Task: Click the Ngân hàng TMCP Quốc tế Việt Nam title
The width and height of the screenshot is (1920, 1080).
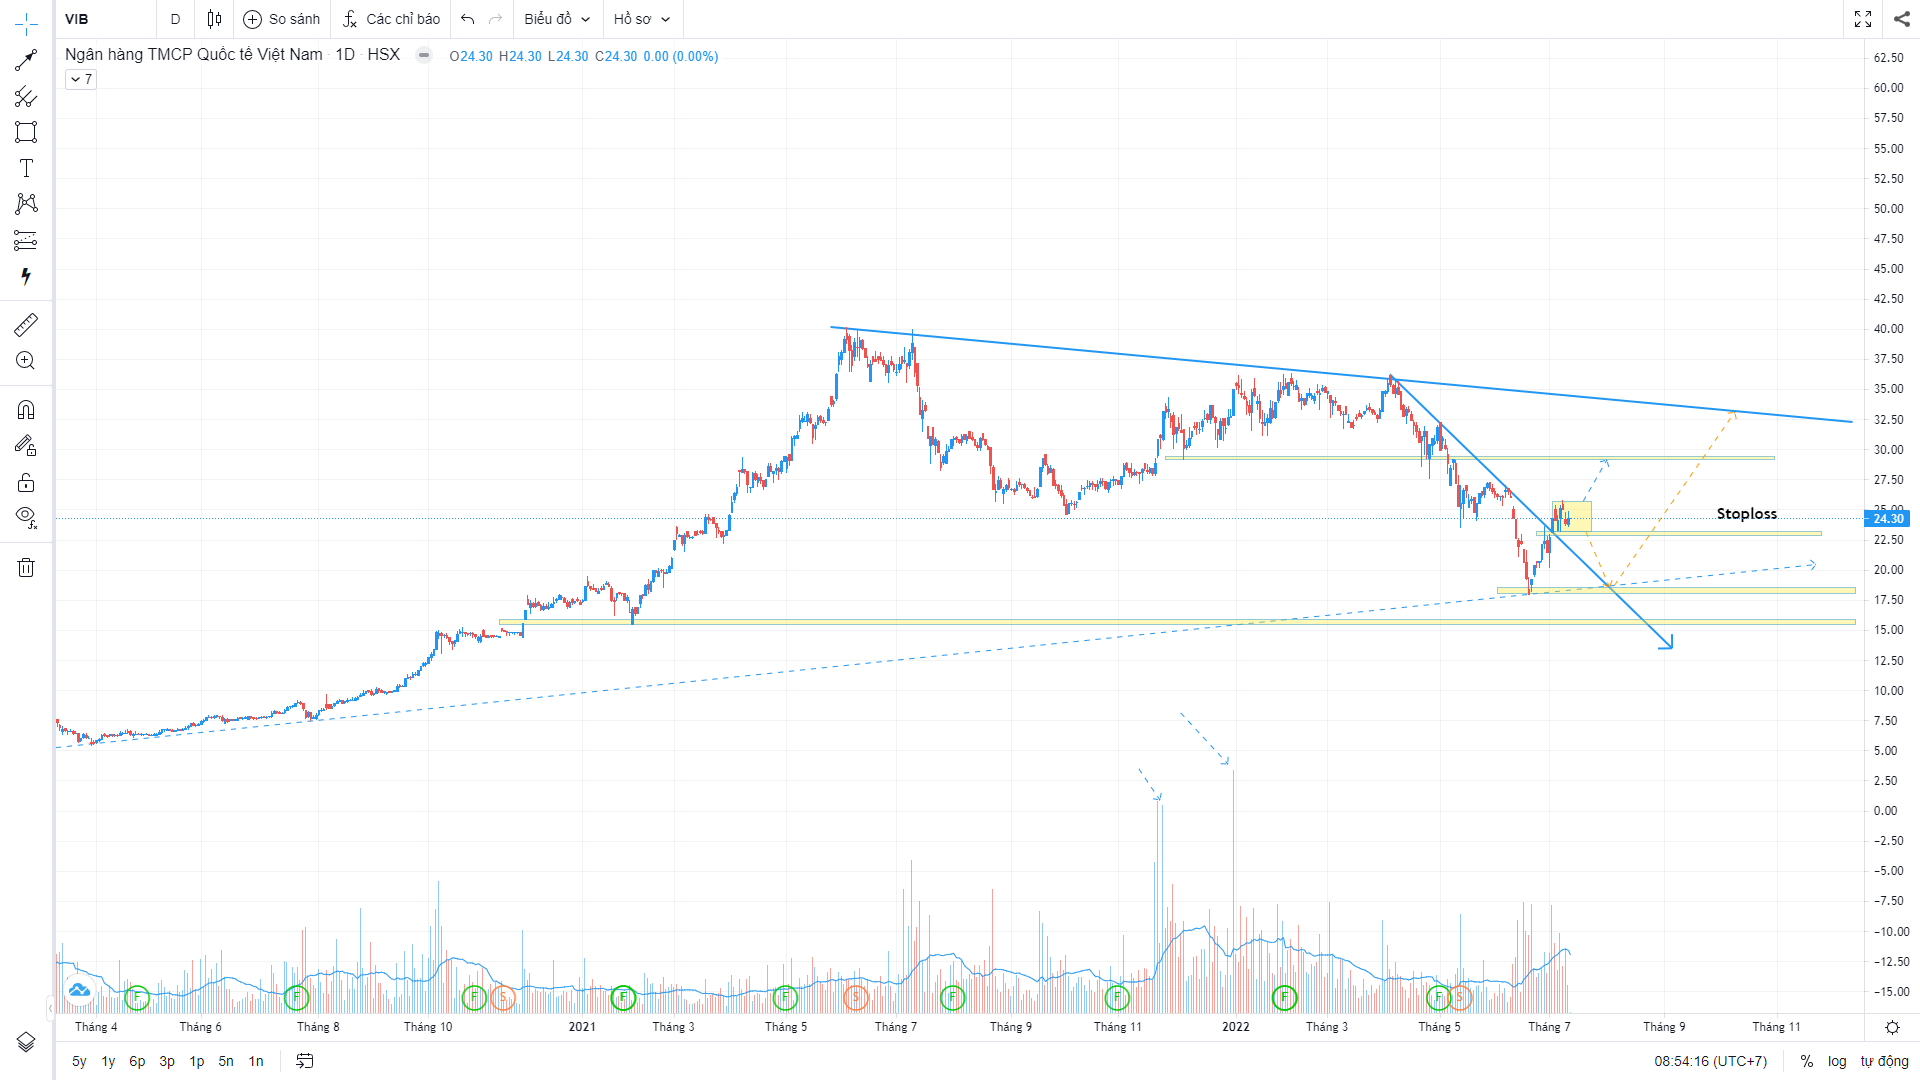Action: [x=194, y=55]
